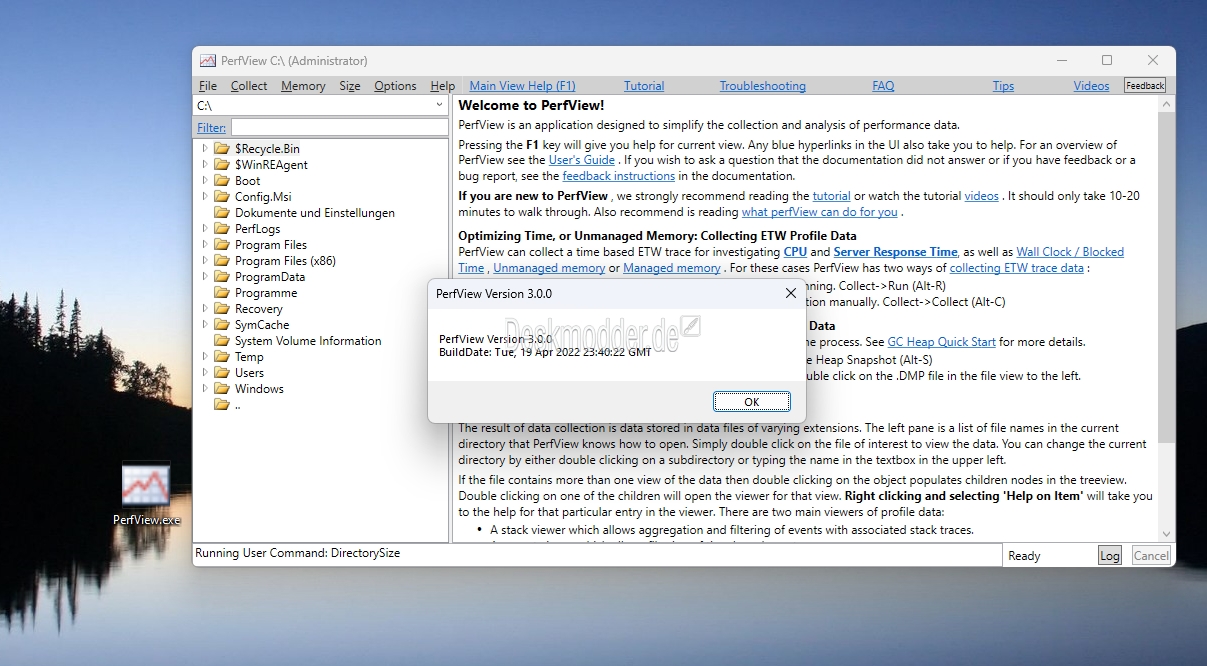This screenshot has height=666, width=1207.
Task: Click the Config.Msi folder icon
Action: [x=222, y=197]
